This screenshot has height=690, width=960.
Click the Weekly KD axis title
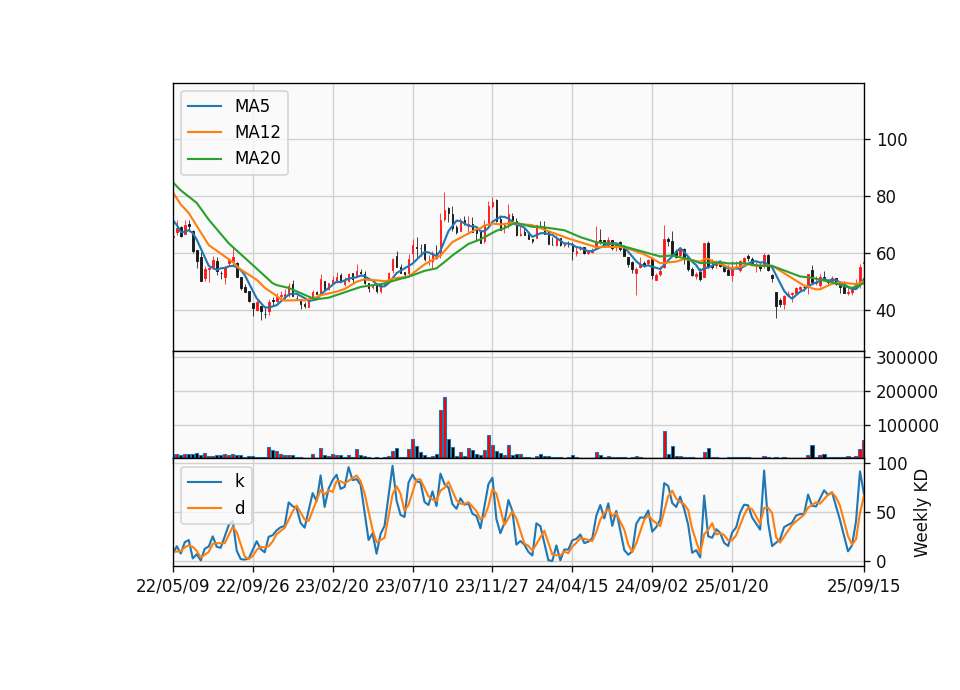click(921, 514)
